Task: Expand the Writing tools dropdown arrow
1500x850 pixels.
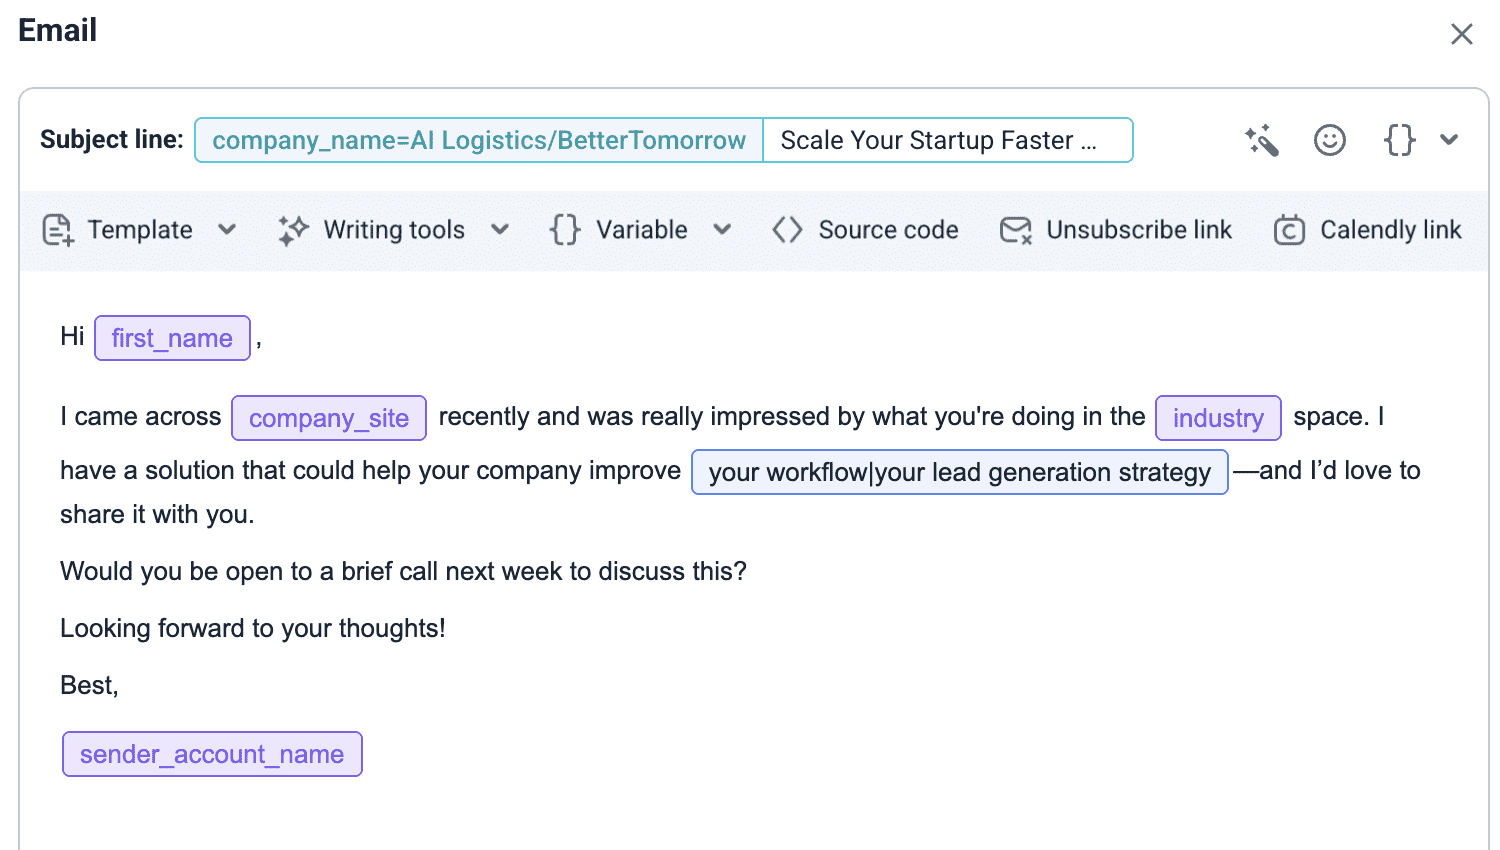Action: [x=500, y=230]
